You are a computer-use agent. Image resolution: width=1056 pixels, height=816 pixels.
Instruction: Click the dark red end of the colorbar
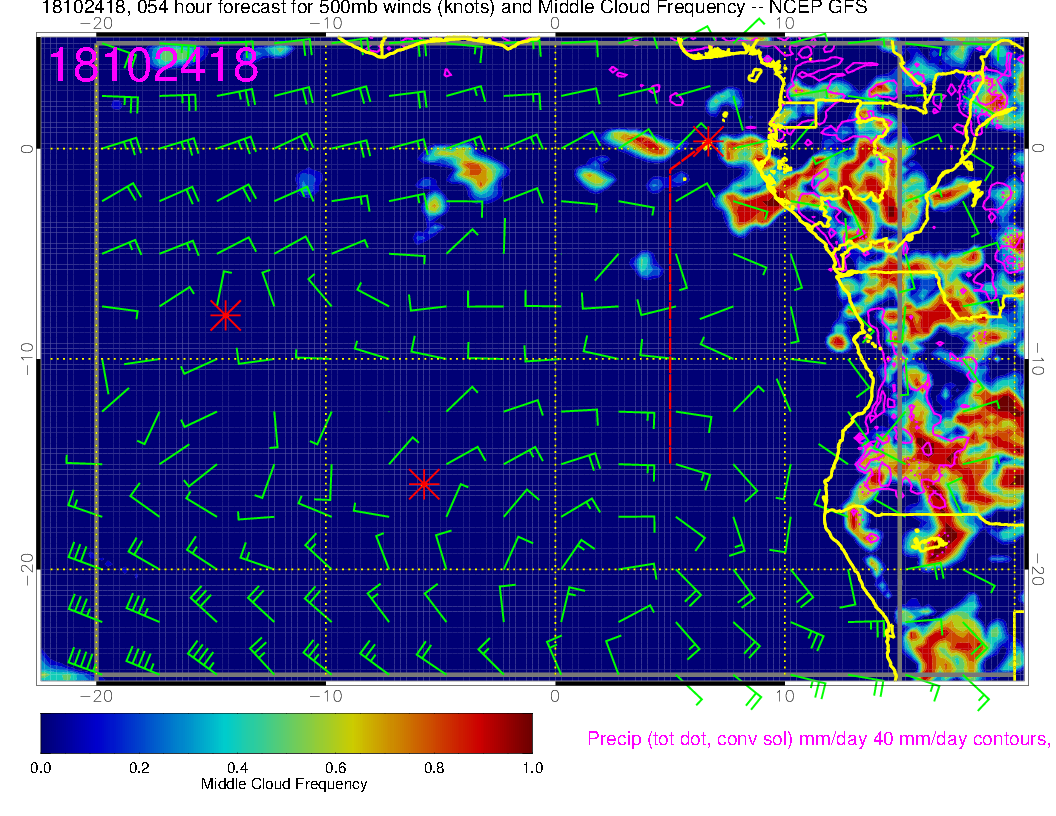coord(522,733)
